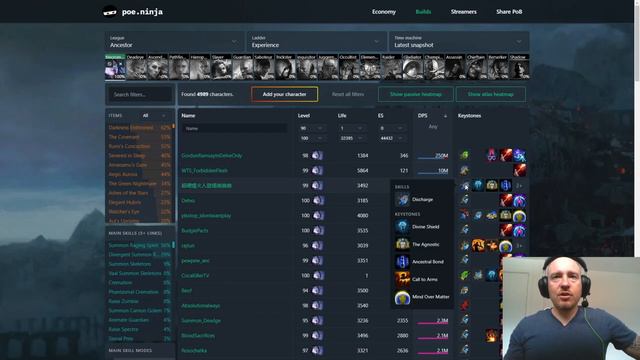The image size is (640, 360).
Task: Filter by Aegis Aurora item
Action: tap(139, 174)
